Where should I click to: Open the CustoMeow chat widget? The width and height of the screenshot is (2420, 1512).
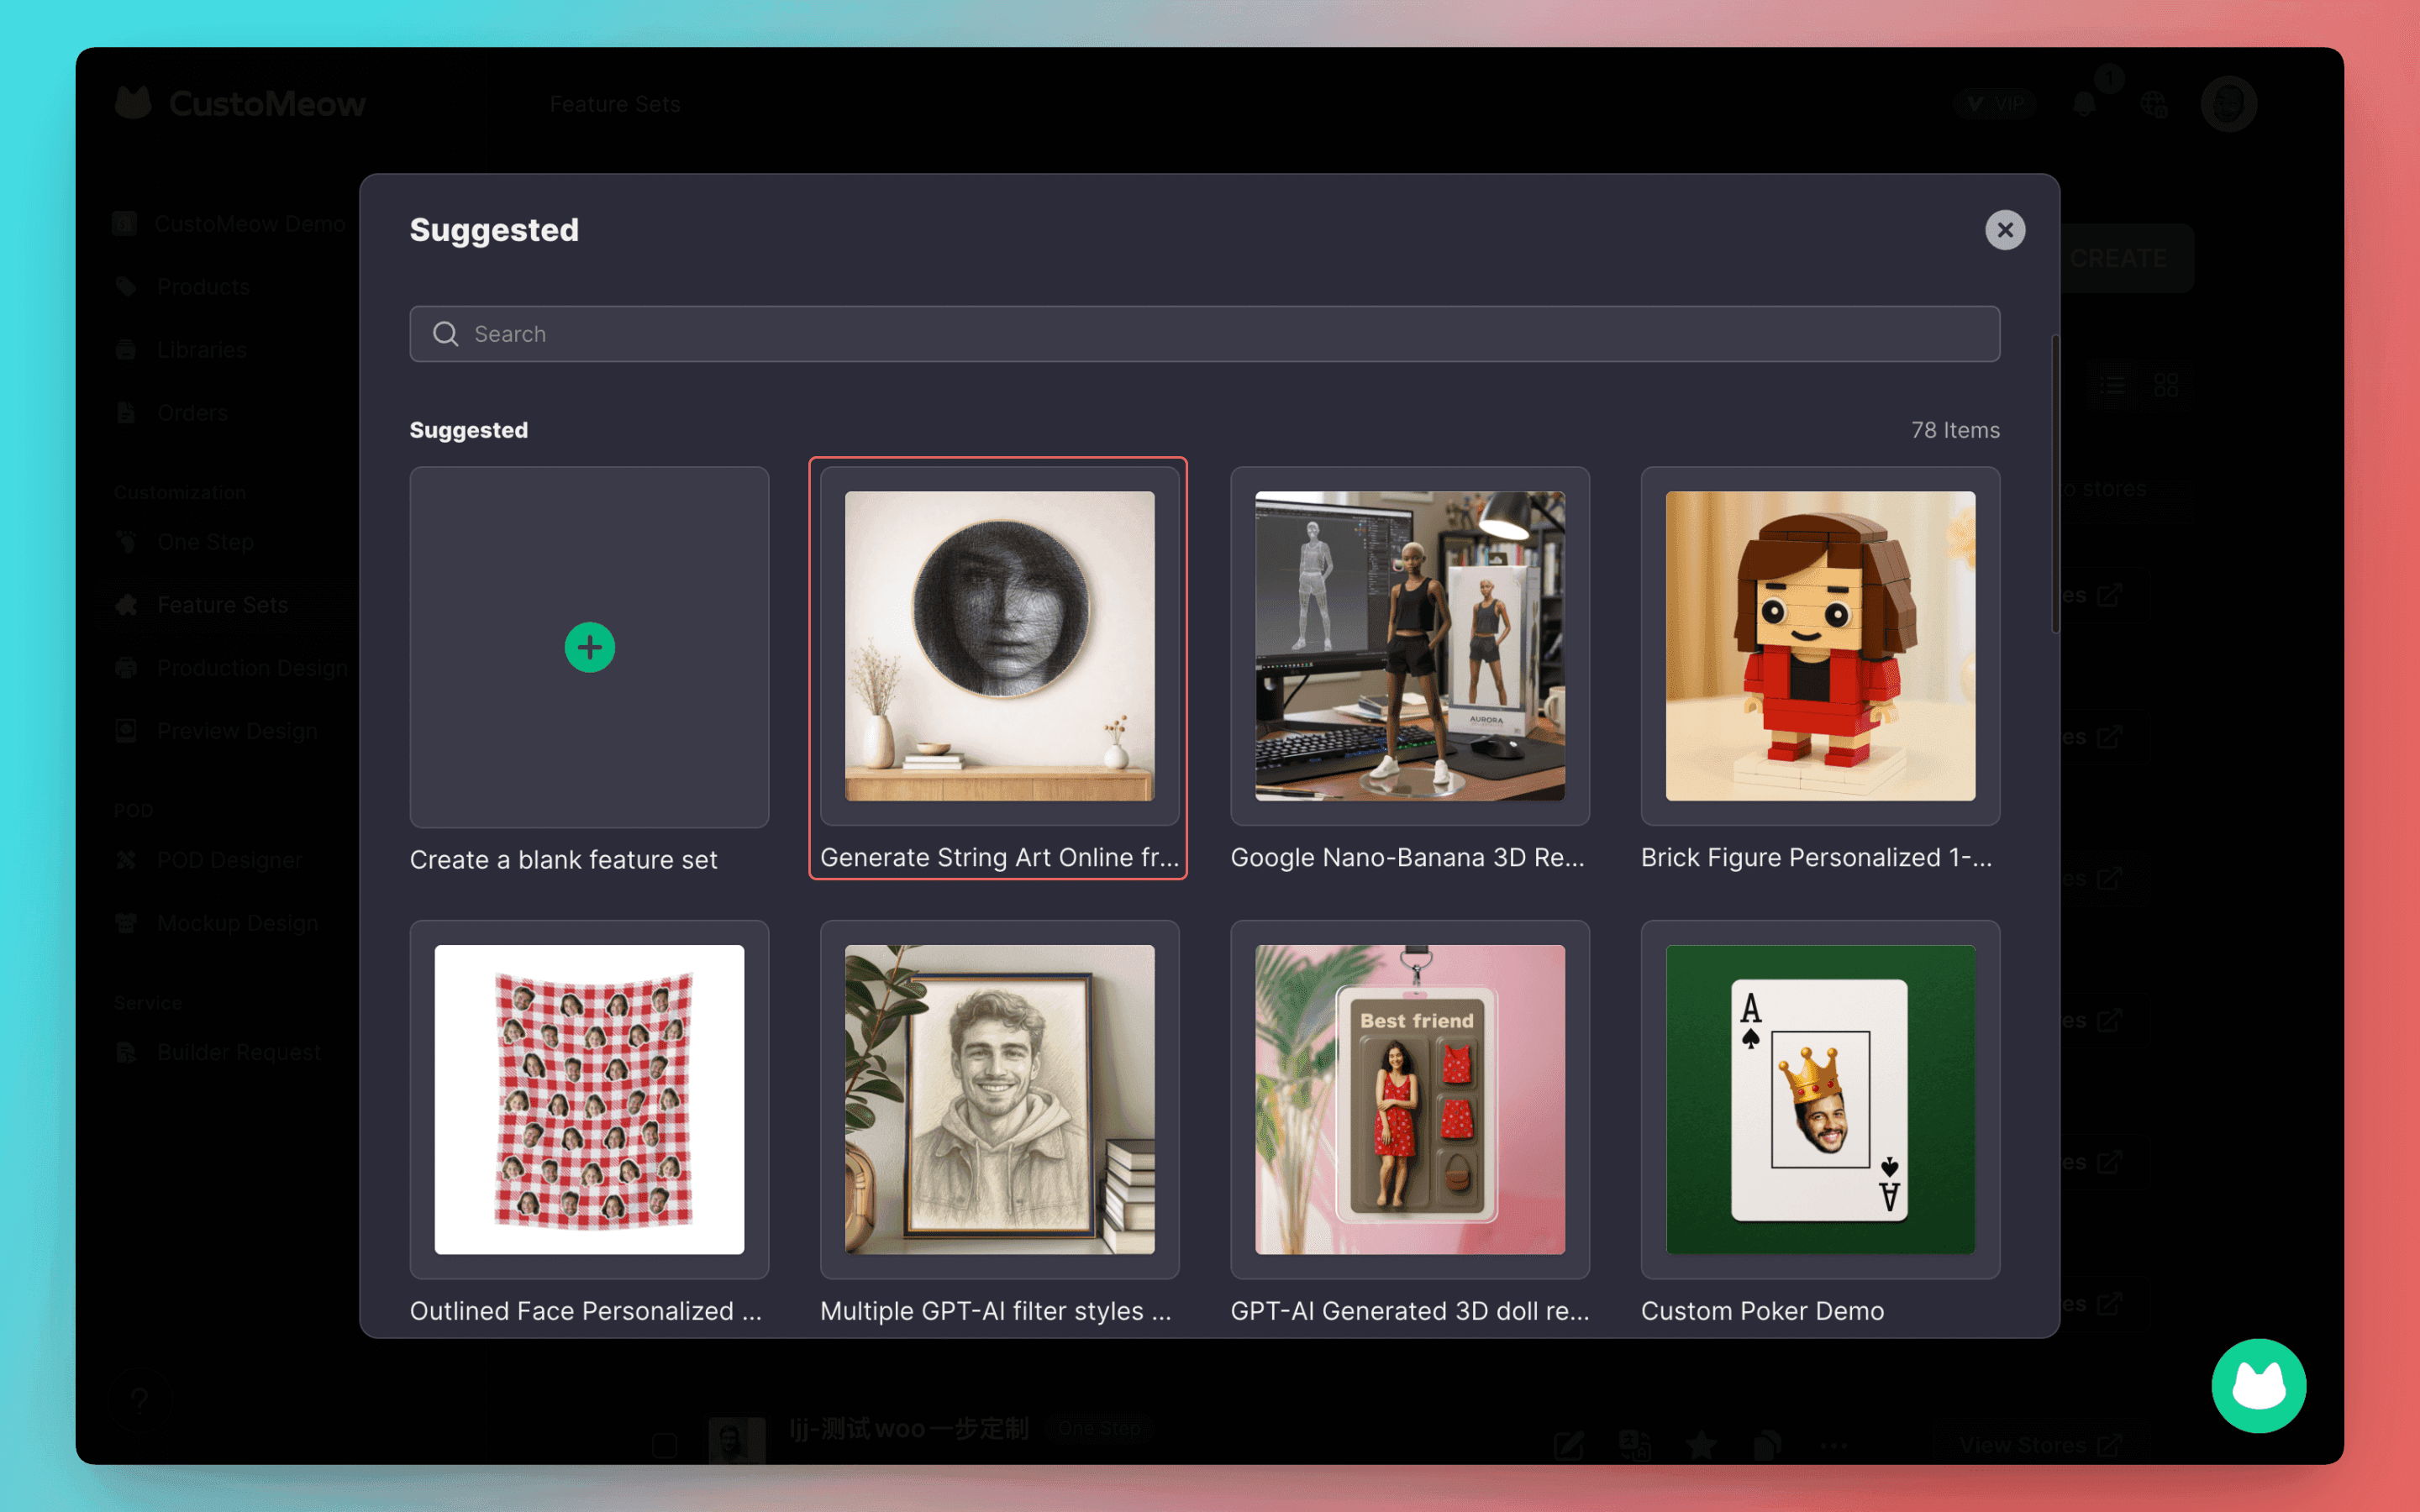coord(2258,1385)
